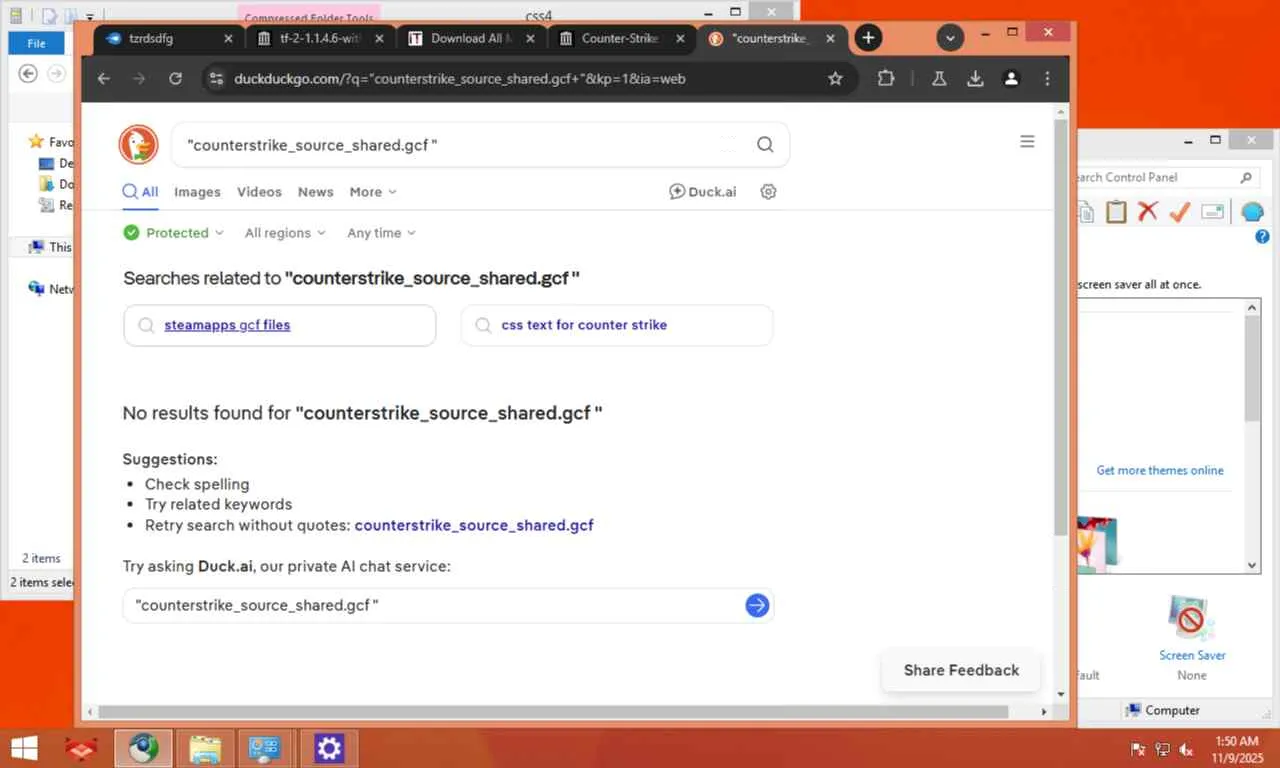Switch to the Download All tab
Image resolution: width=1280 pixels, height=768 pixels.
click(469, 38)
